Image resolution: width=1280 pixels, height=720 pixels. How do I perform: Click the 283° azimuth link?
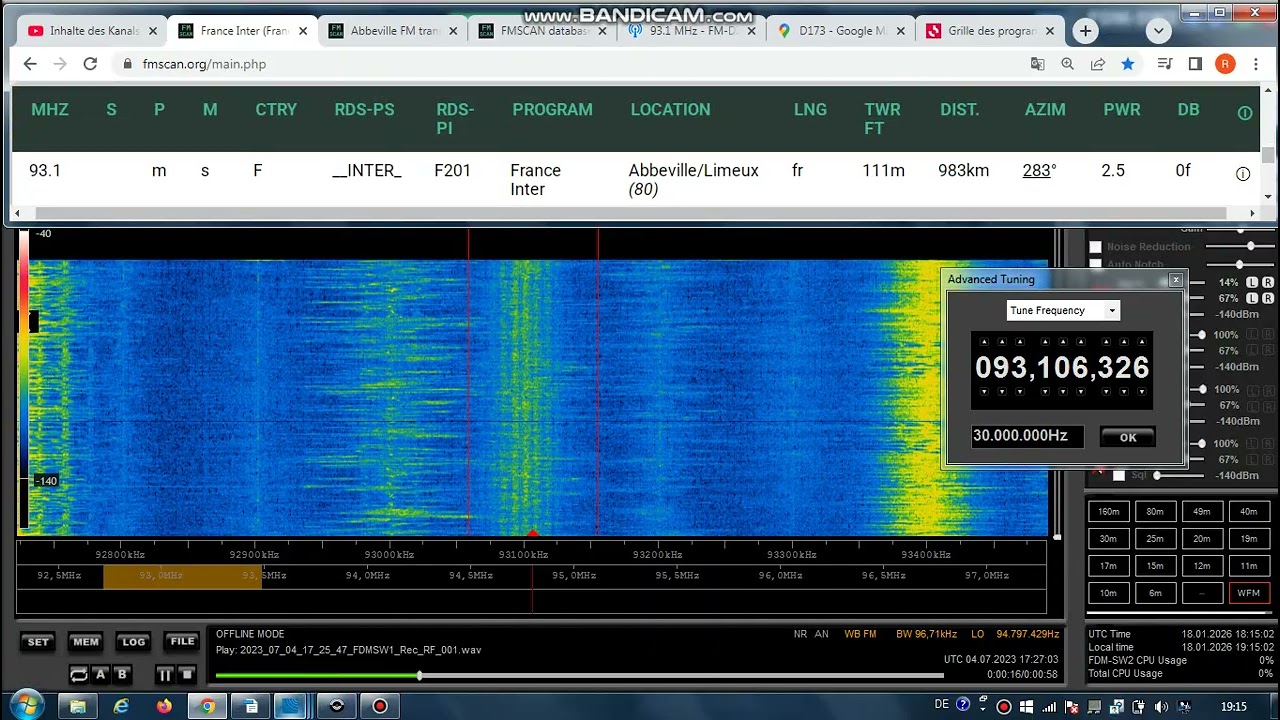point(1039,171)
